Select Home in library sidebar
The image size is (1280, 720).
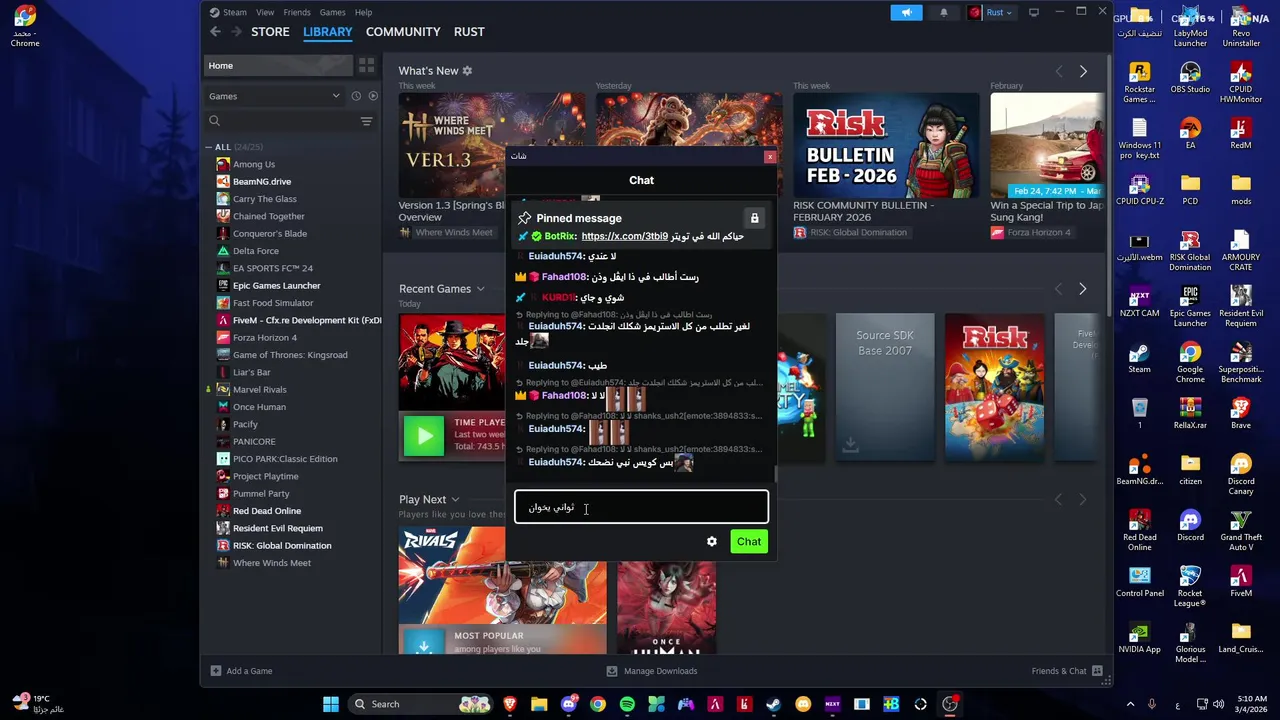[278, 65]
